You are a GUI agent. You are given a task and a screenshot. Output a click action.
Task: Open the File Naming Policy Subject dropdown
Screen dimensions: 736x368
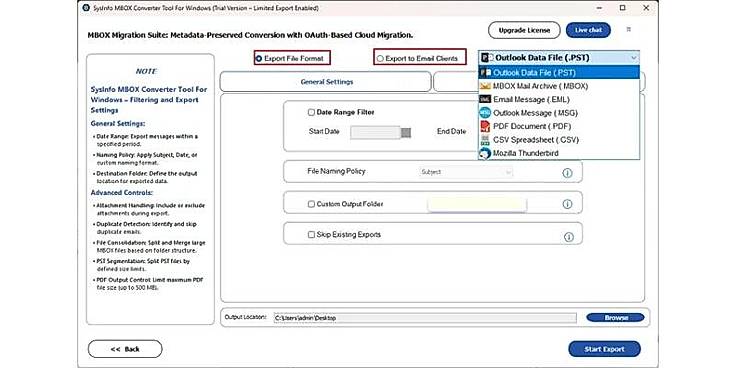[x=465, y=172]
